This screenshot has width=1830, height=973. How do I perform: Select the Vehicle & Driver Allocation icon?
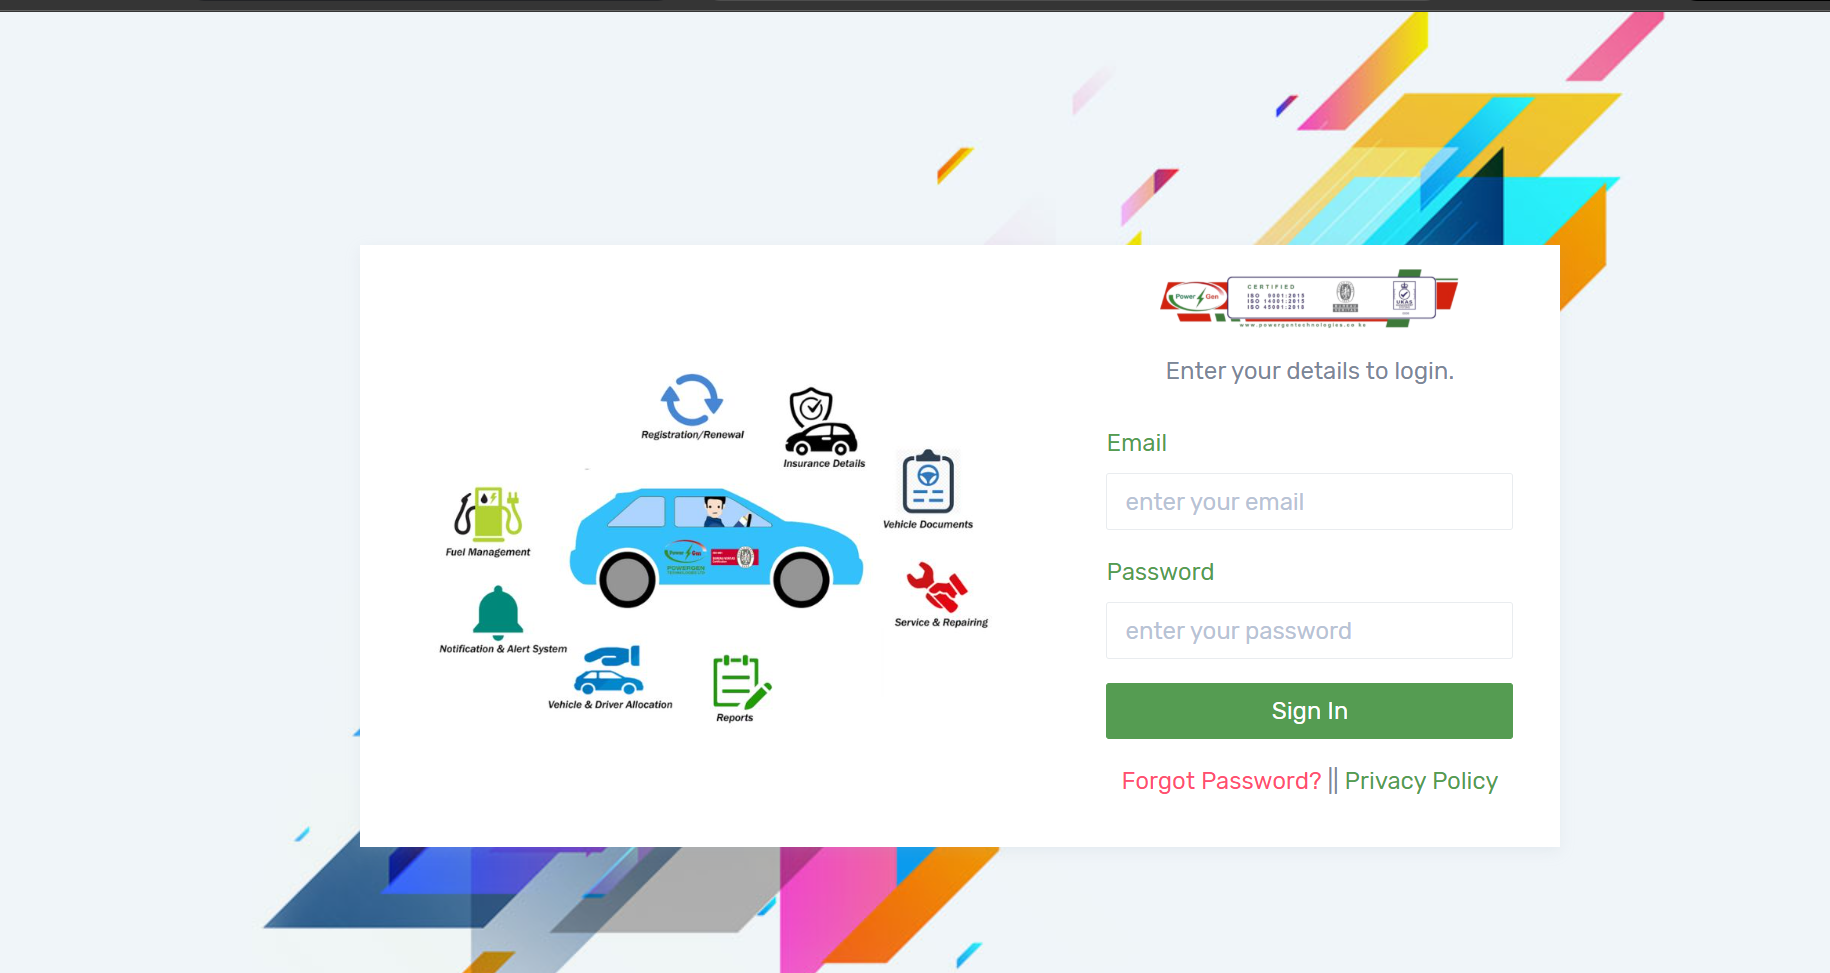609,670
